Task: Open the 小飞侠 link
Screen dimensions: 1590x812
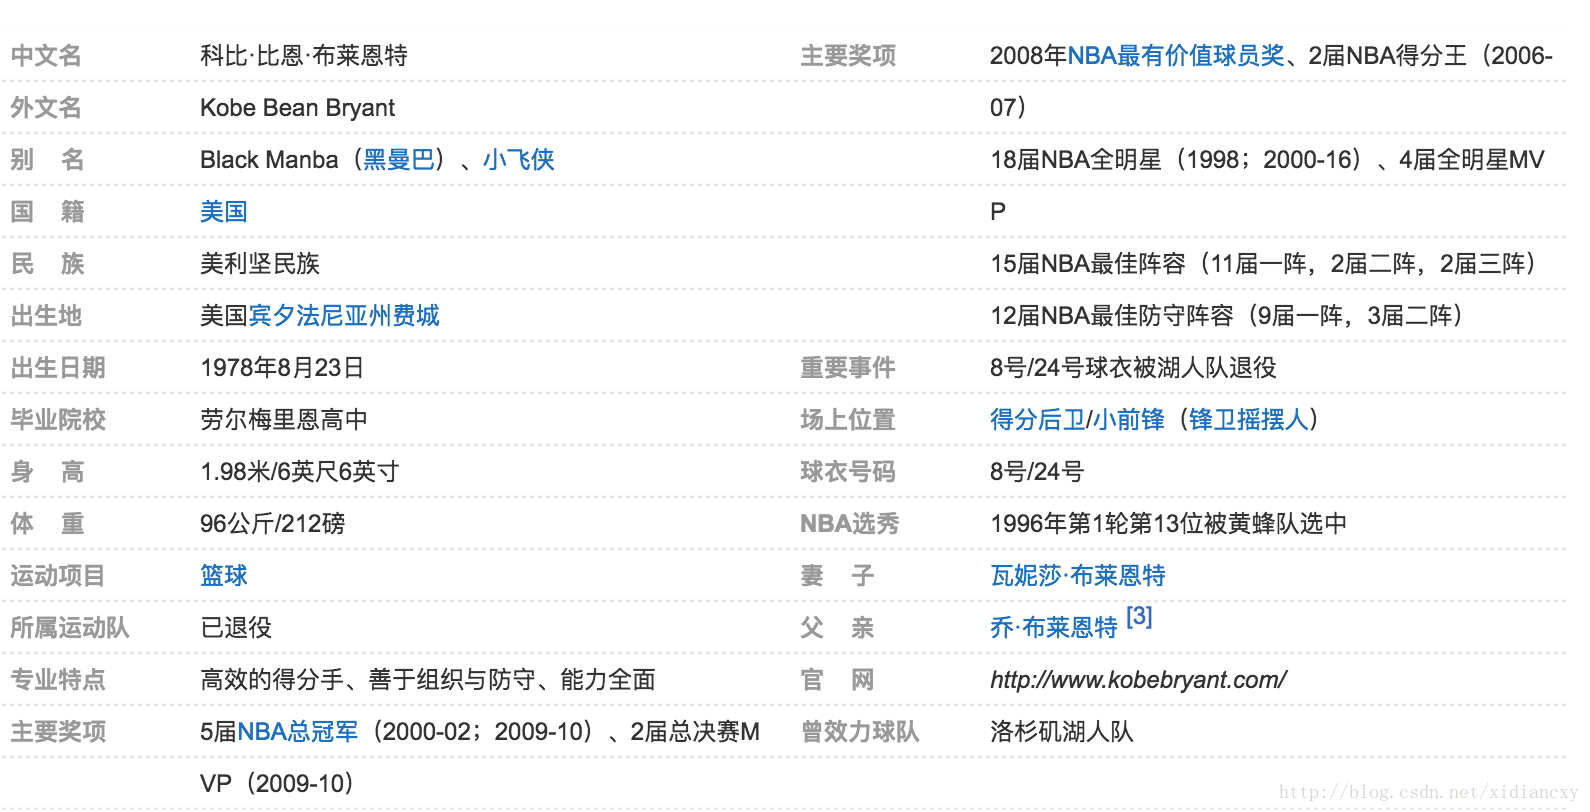Action: tap(518, 160)
